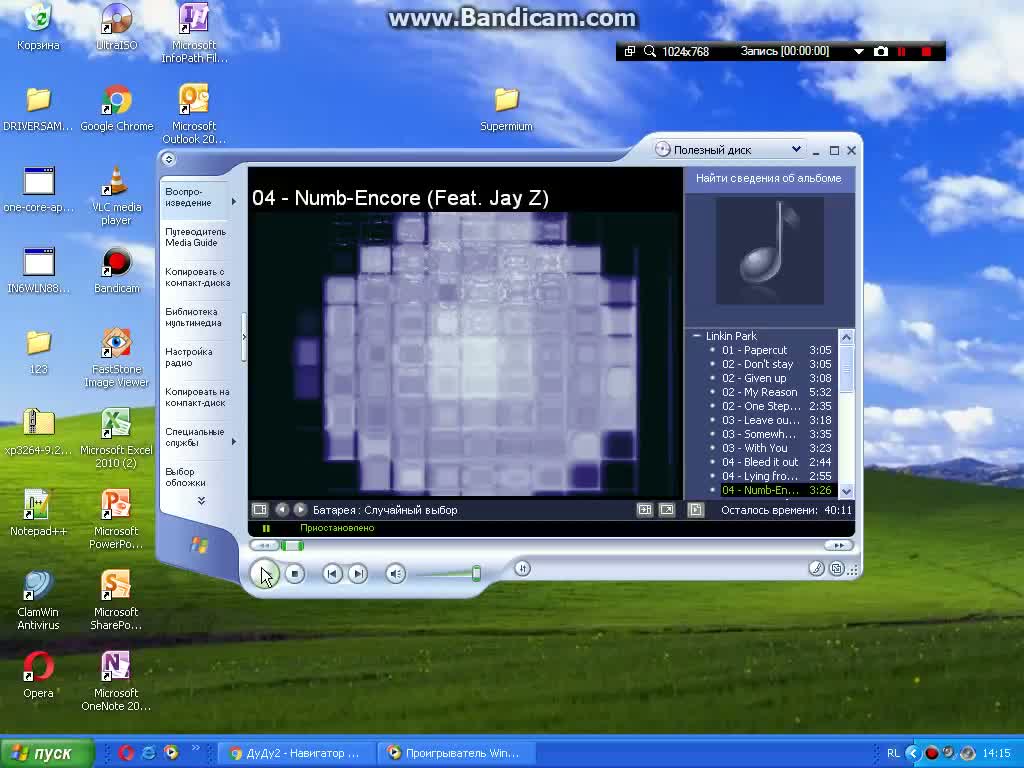Pause Bandicam recording
The height and width of the screenshot is (768, 1024).
point(903,52)
